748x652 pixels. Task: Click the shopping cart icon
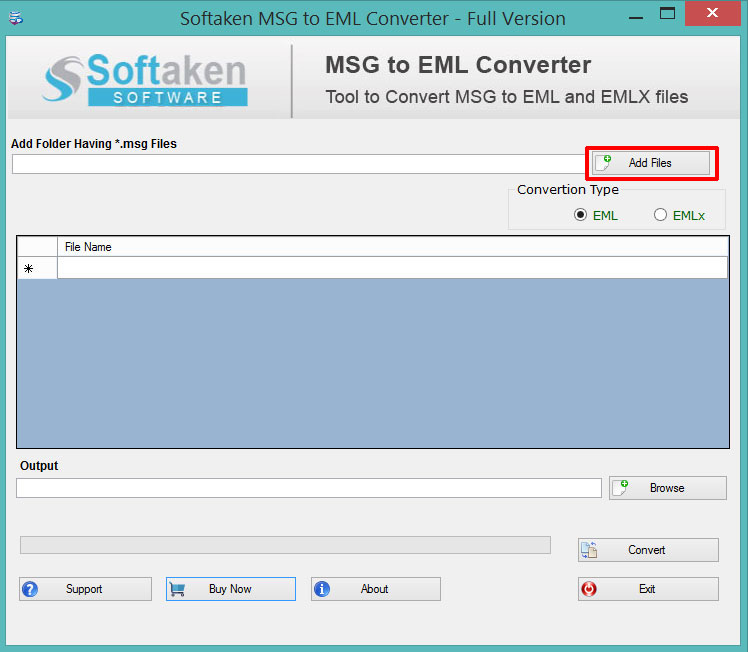177,590
